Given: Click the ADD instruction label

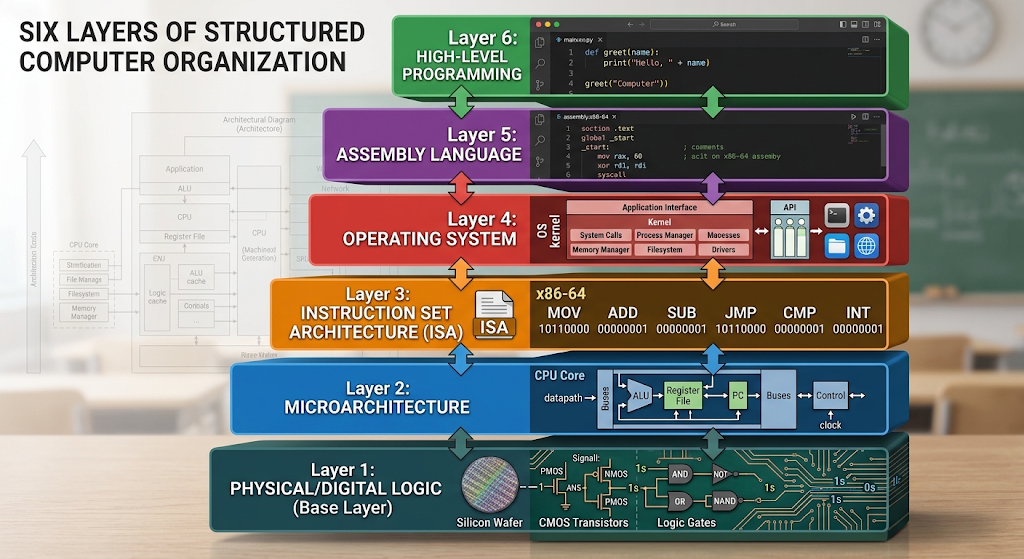Looking at the screenshot, I should coord(622,313).
